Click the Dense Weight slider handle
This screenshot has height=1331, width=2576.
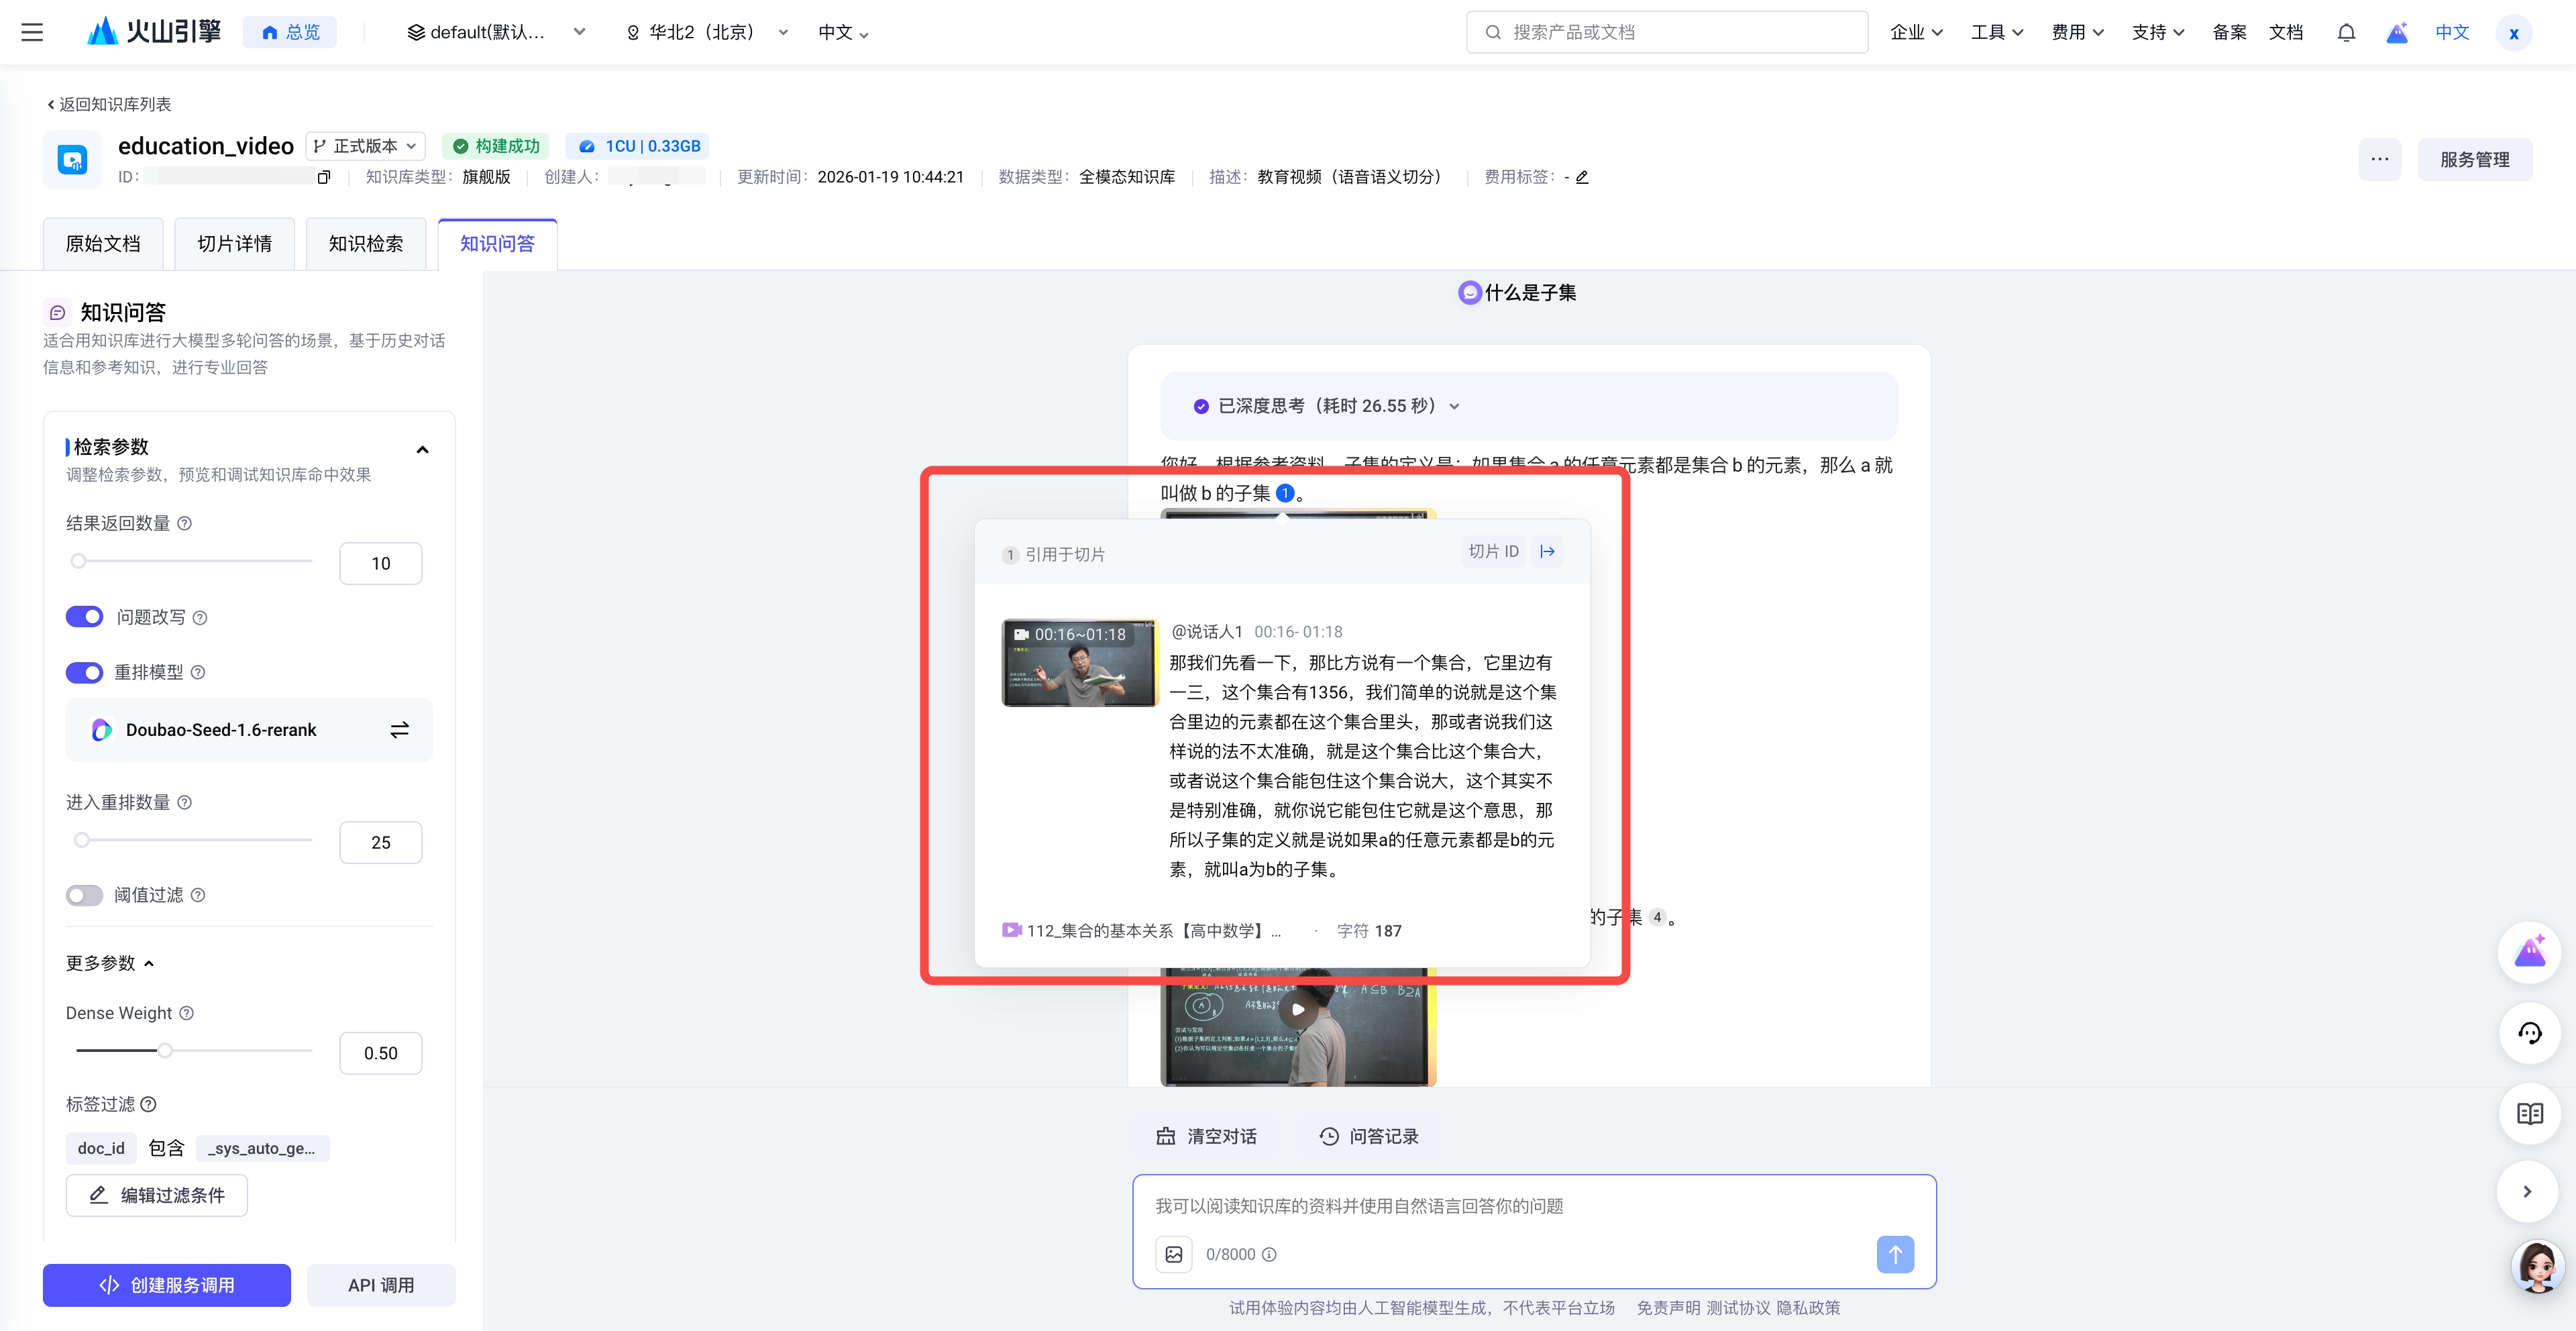(165, 1050)
